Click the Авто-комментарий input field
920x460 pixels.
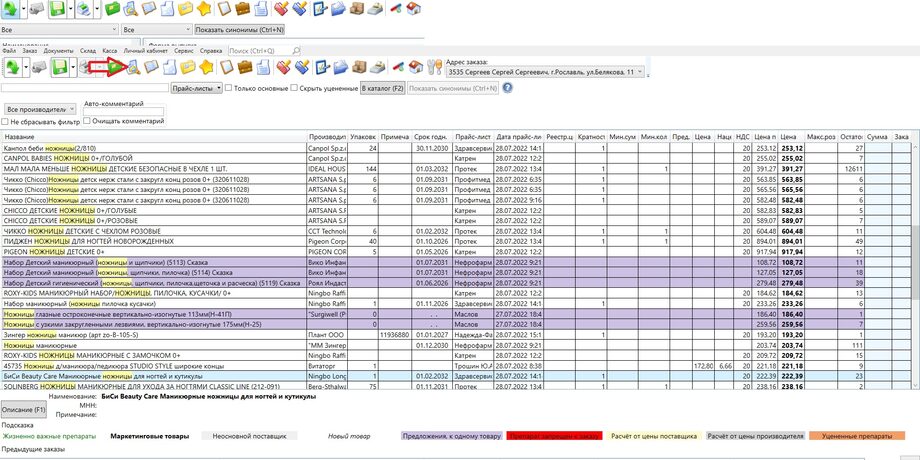pyautogui.click(x=124, y=111)
